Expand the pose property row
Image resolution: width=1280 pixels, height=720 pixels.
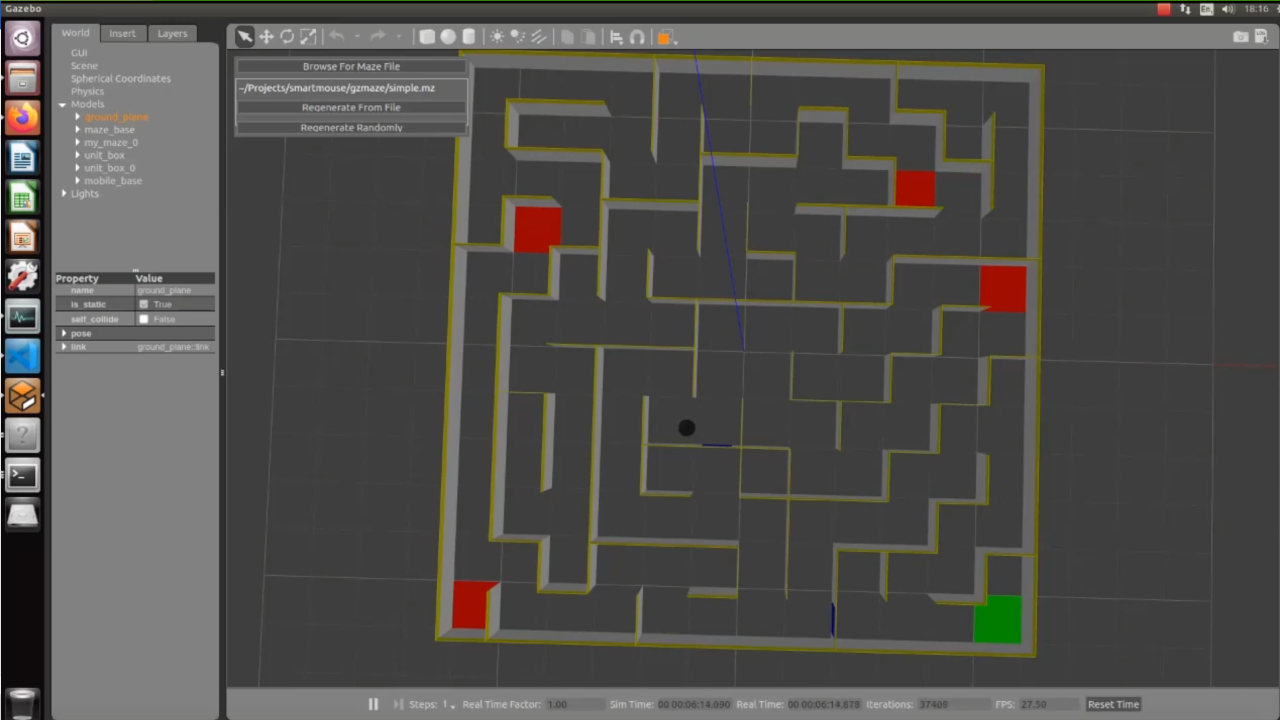pyautogui.click(x=64, y=333)
